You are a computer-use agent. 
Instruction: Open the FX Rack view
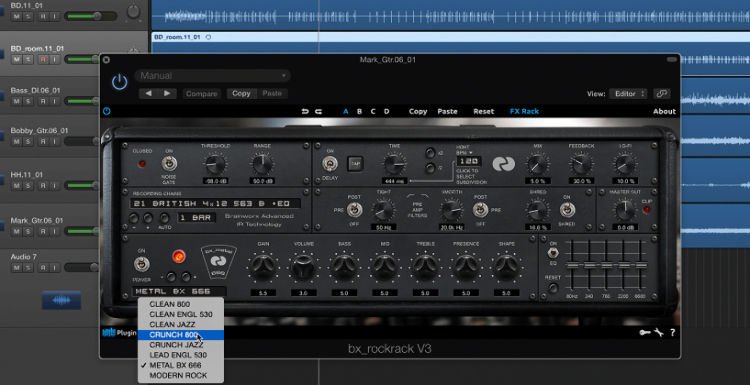point(524,111)
